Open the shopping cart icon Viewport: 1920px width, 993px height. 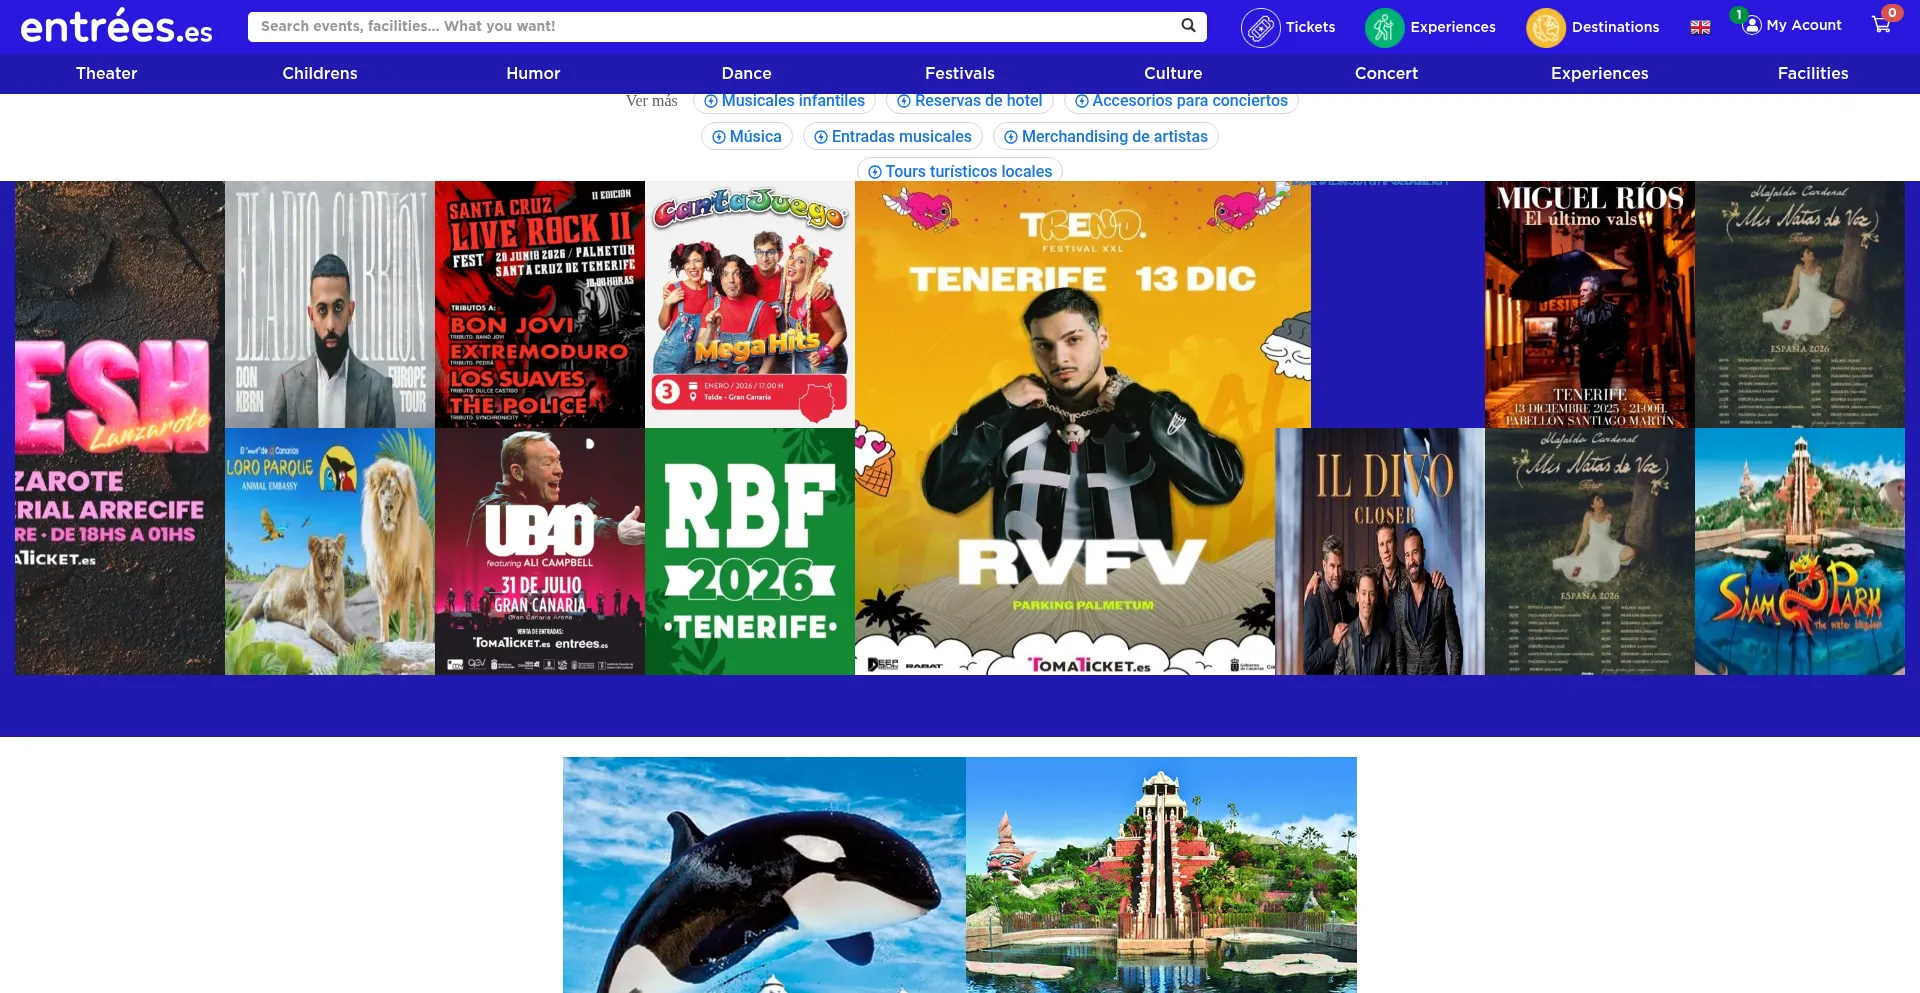click(1881, 26)
